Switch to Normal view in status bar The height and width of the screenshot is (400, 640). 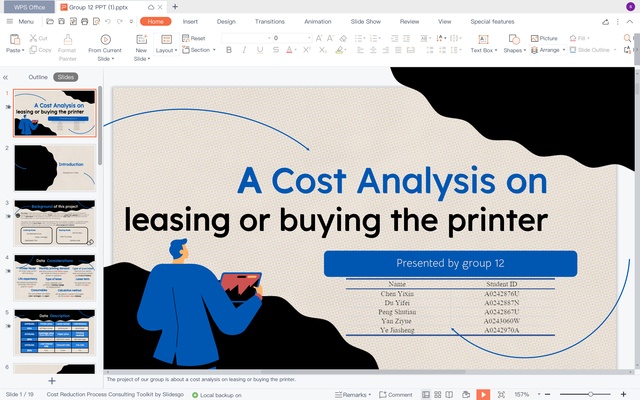click(x=426, y=394)
